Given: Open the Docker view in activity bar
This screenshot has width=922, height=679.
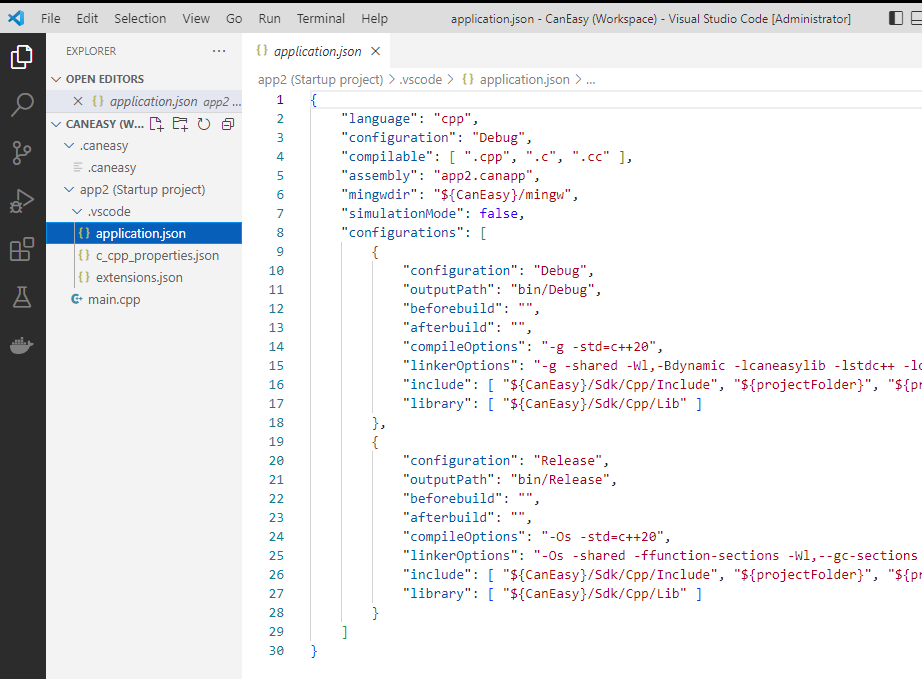Looking at the screenshot, I should [22, 346].
